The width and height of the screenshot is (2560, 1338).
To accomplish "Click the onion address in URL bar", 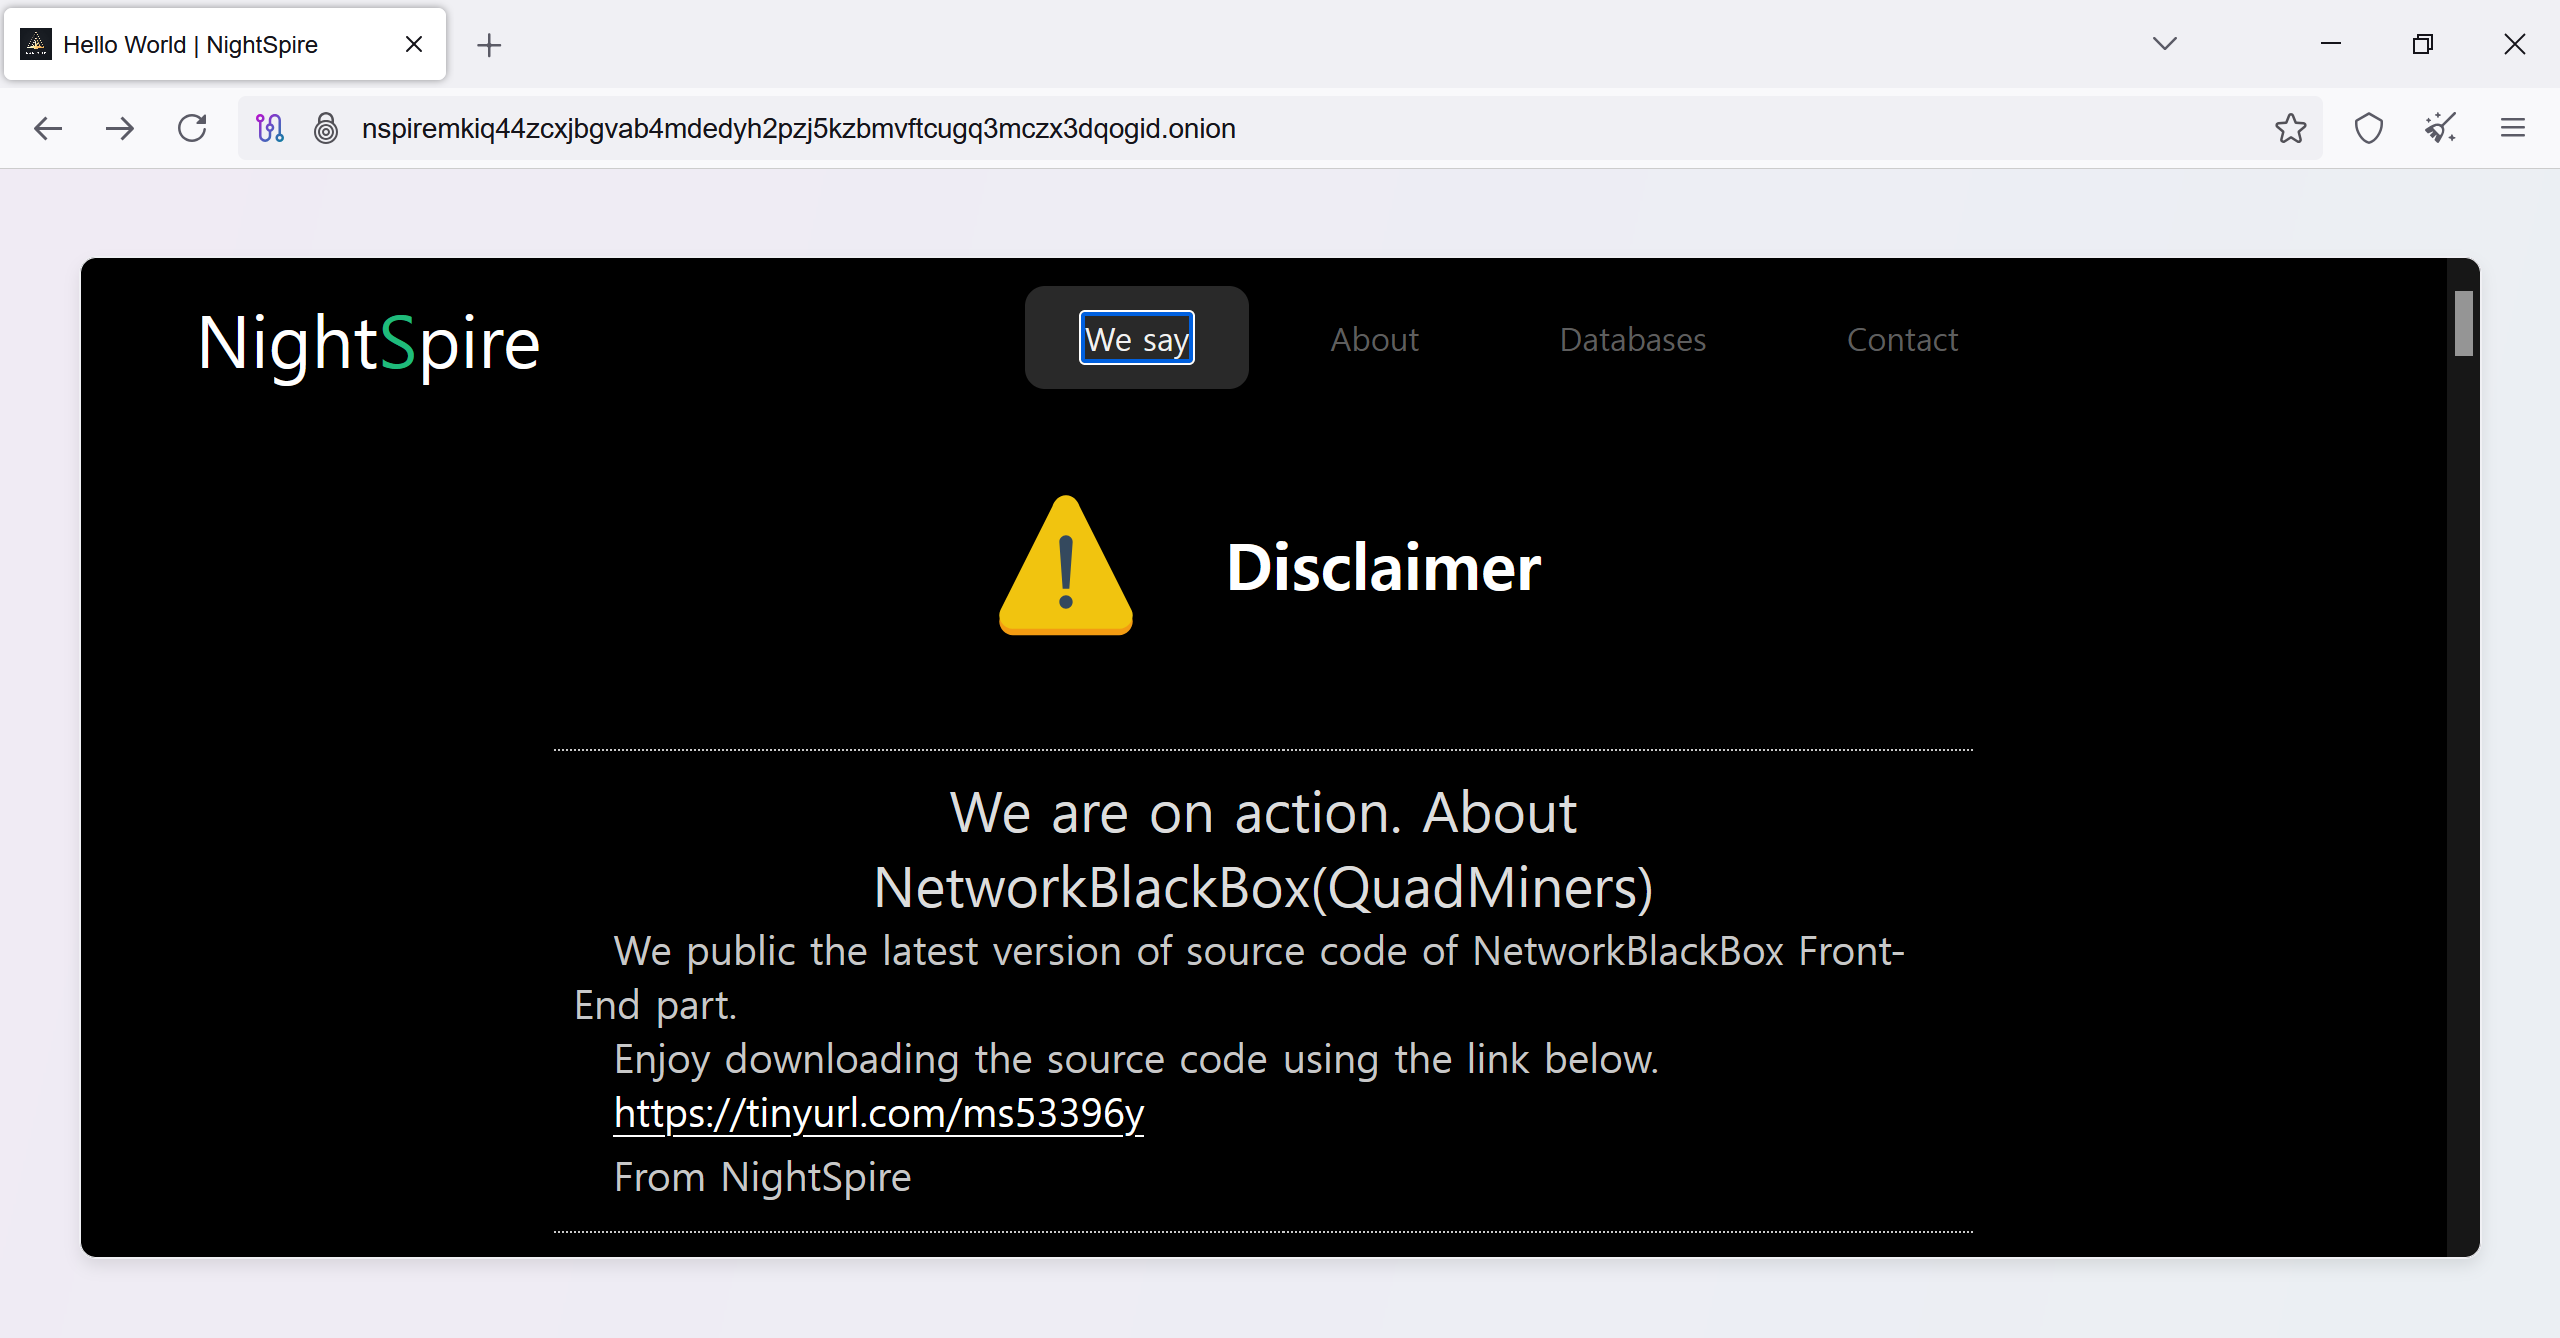I will tap(799, 129).
